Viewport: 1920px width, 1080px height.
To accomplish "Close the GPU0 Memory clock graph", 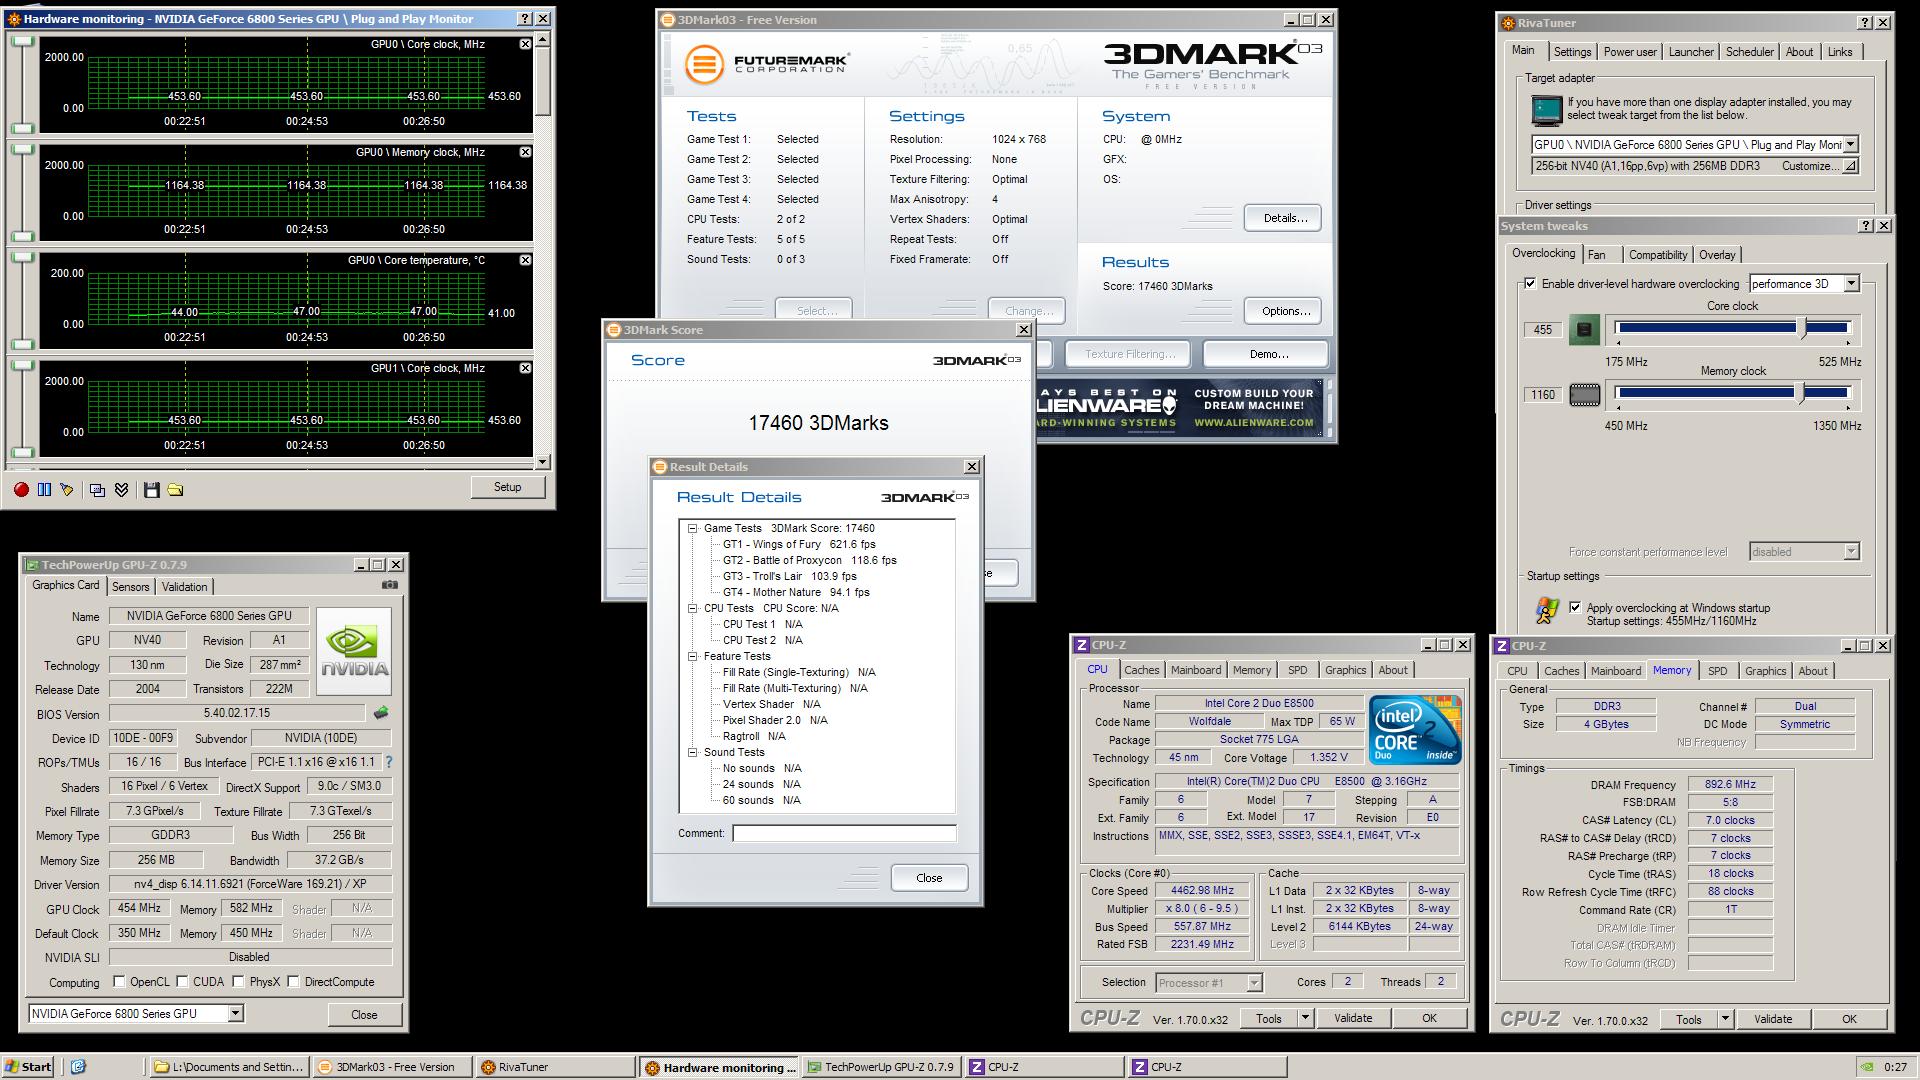I will (x=525, y=152).
